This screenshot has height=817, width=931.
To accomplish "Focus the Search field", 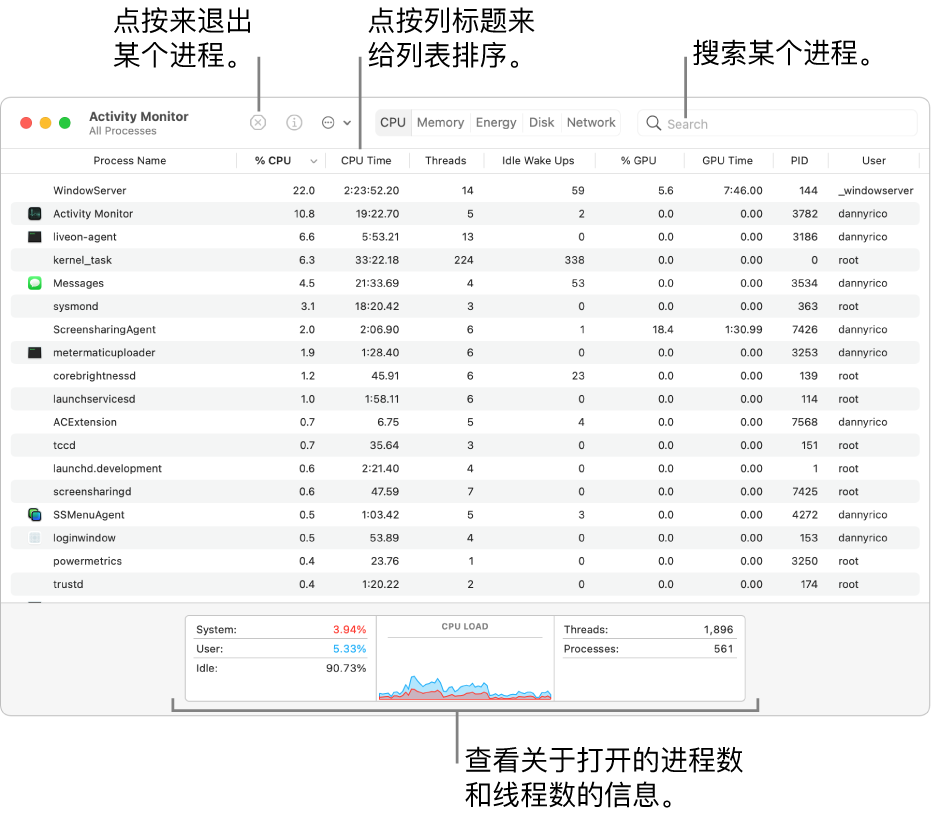I will pyautogui.click(x=777, y=123).
